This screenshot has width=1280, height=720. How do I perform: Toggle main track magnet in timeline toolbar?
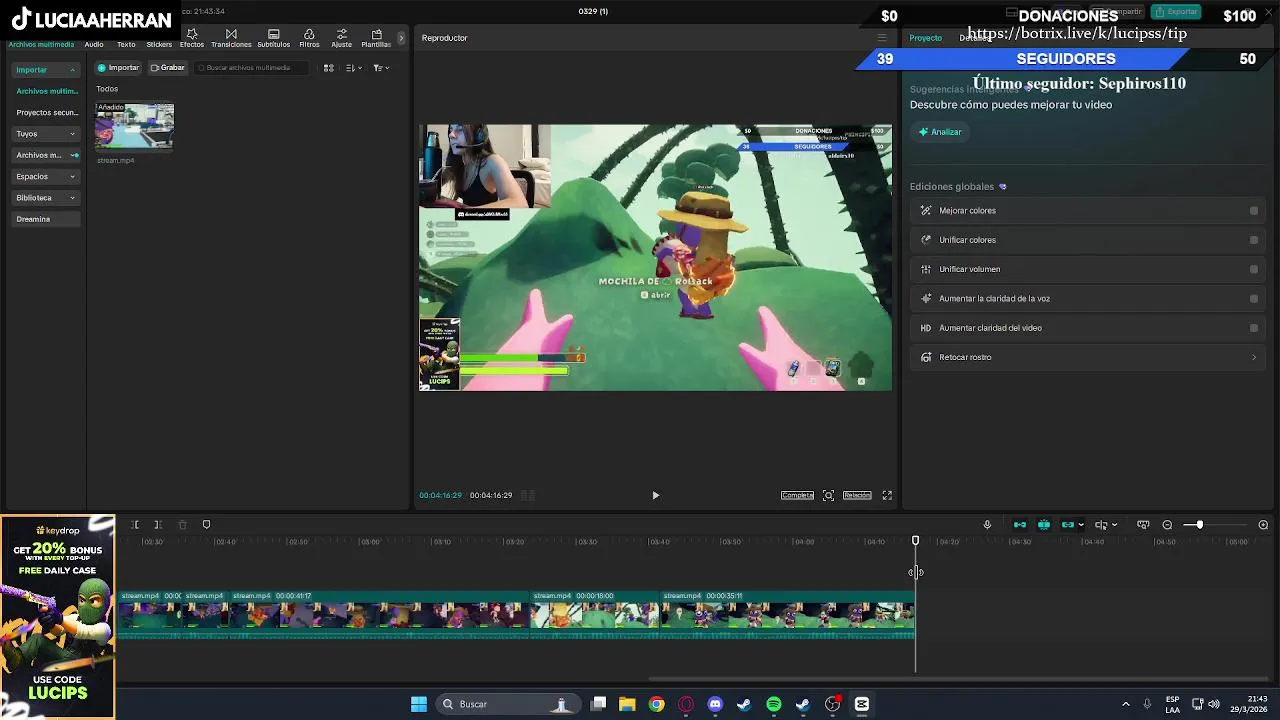coord(1020,525)
